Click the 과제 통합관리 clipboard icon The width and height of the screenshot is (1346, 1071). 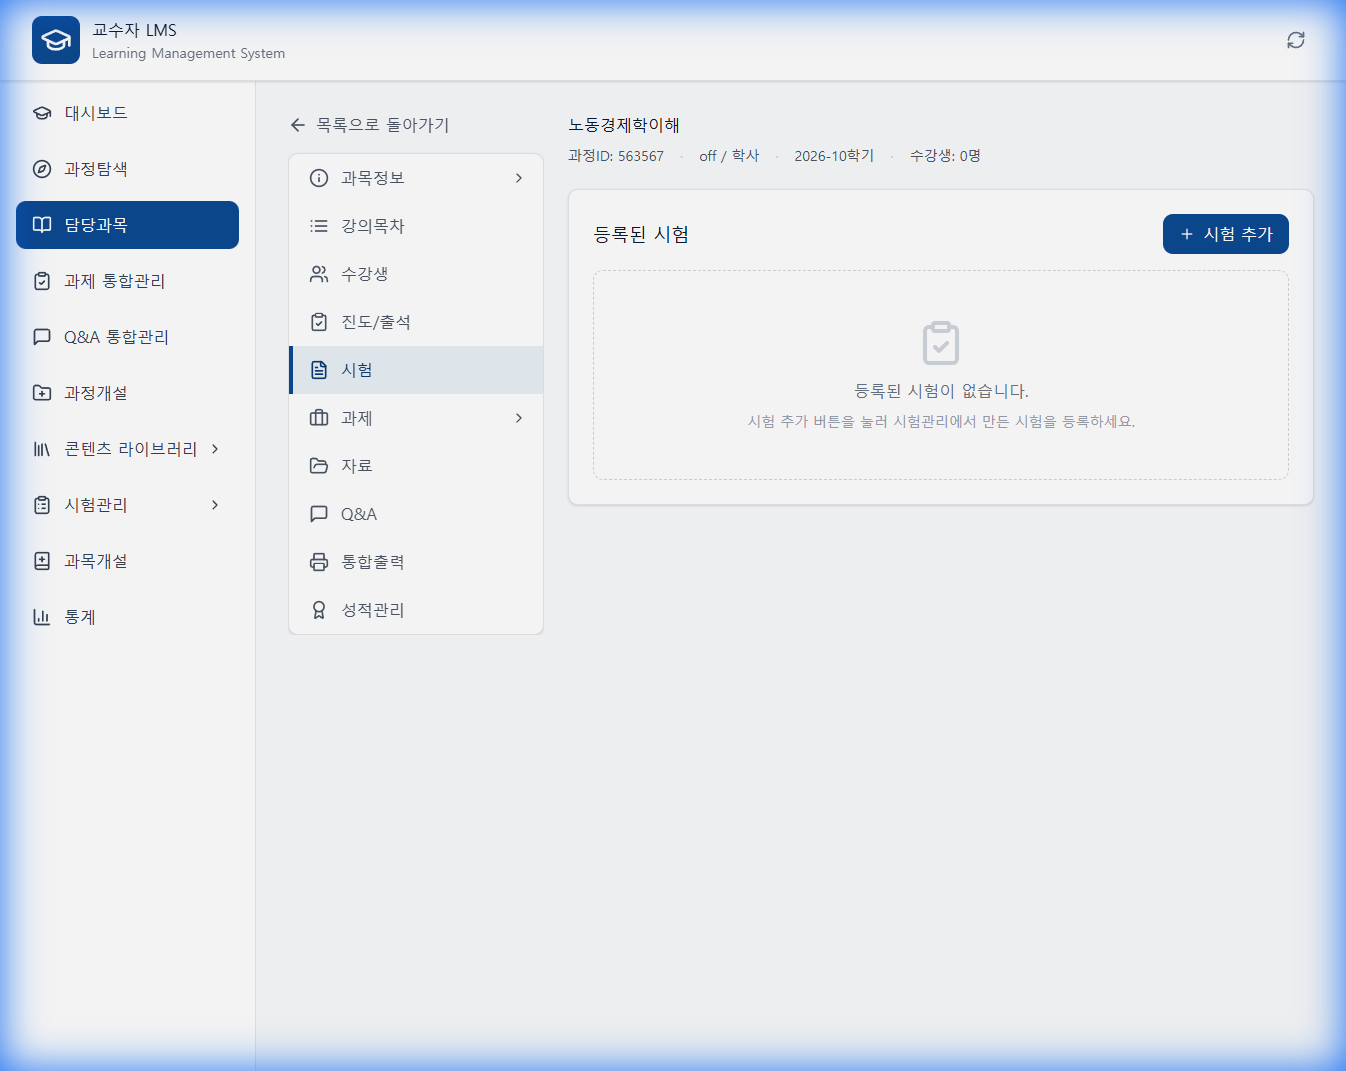41,281
